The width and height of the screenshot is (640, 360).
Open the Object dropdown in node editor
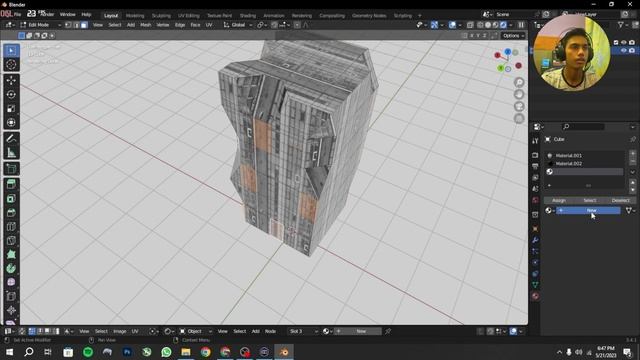pyautogui.click(x=196, y=331)
